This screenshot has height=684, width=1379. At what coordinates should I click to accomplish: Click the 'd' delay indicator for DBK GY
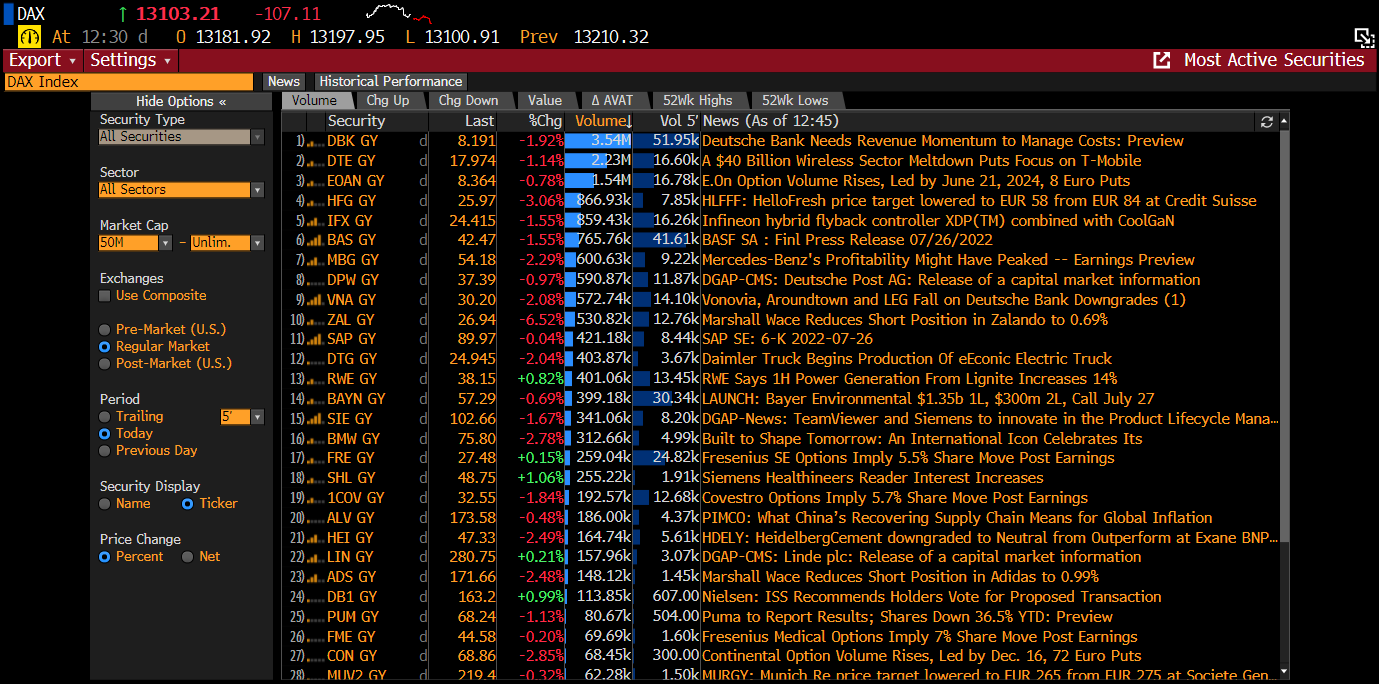coord(423,141)
